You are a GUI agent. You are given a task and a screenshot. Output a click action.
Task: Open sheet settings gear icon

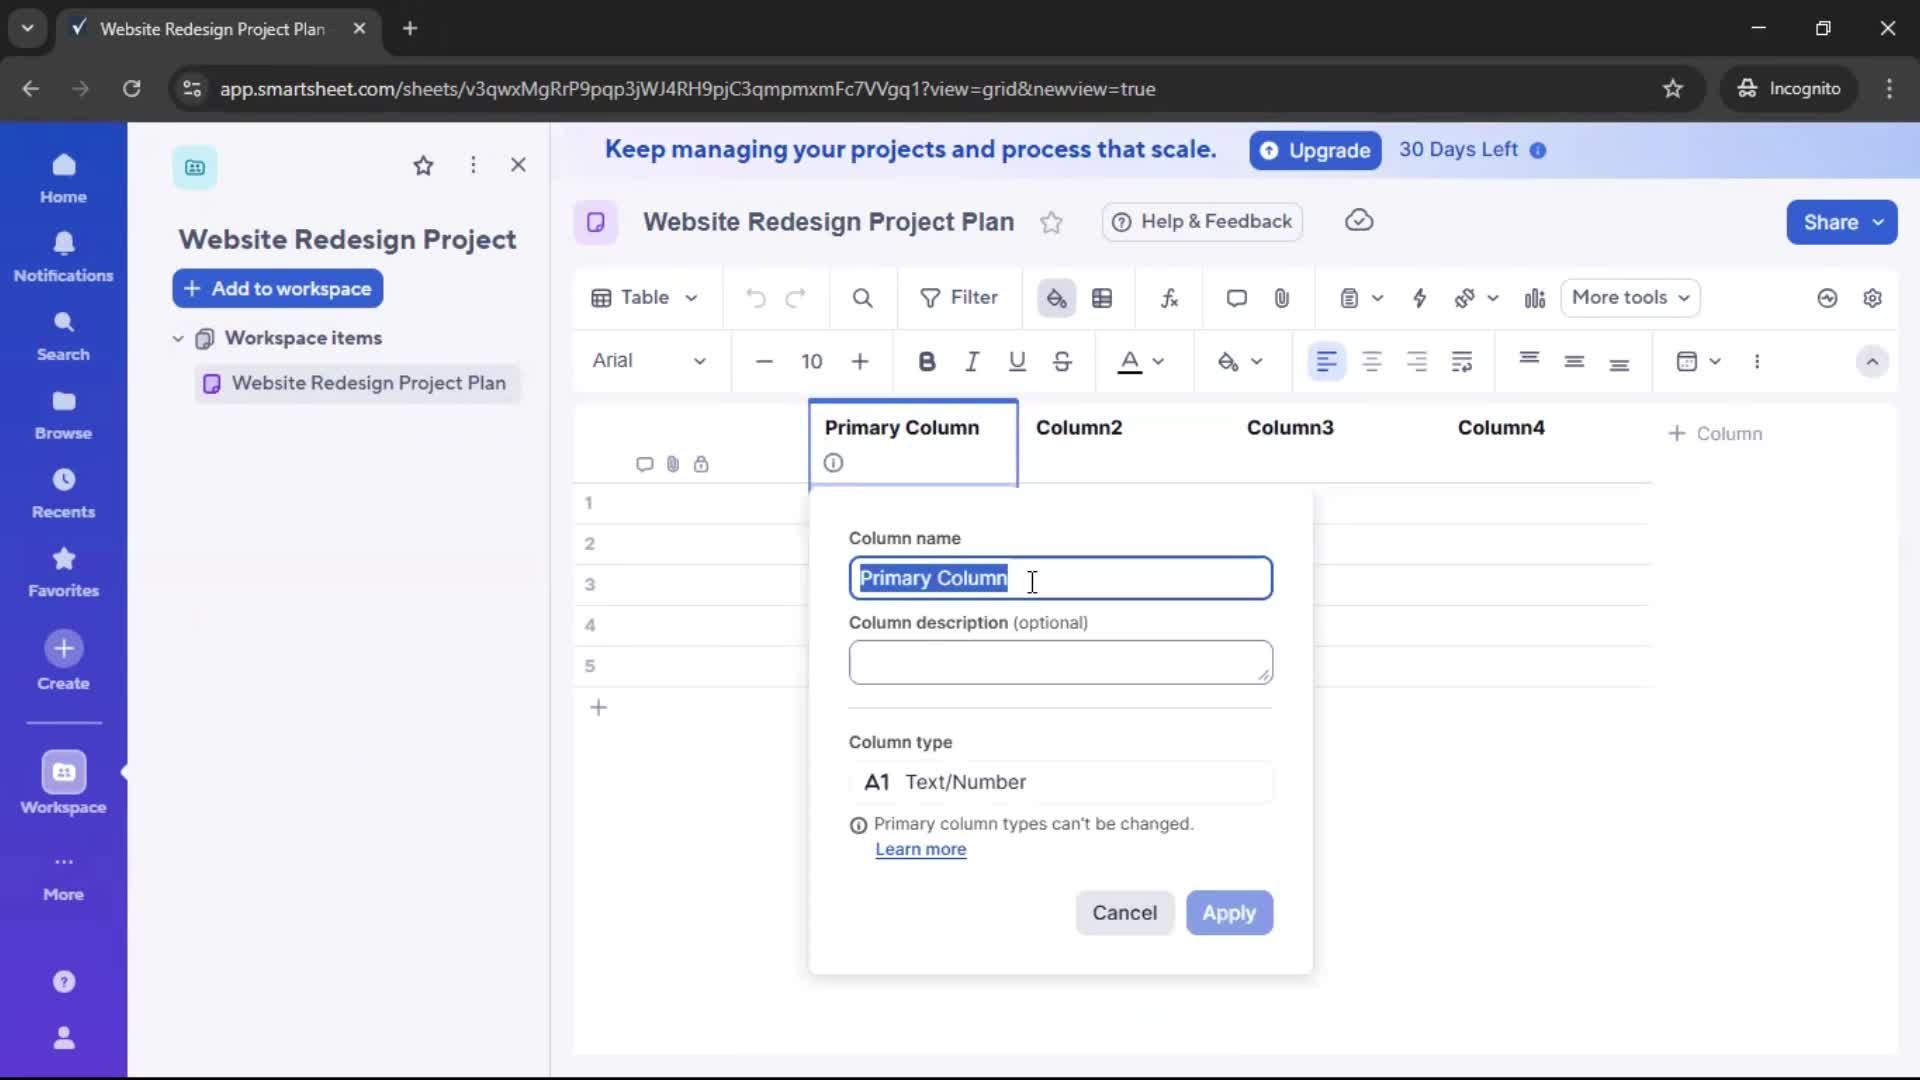[1874, 298]
